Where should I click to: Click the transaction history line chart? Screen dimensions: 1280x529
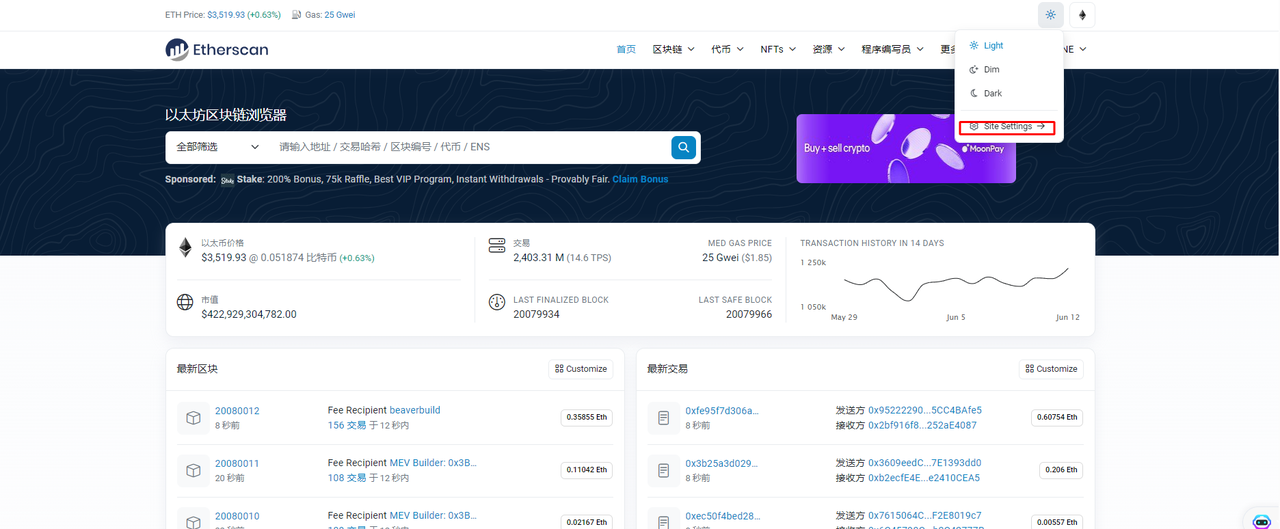[x=955, y=286]
